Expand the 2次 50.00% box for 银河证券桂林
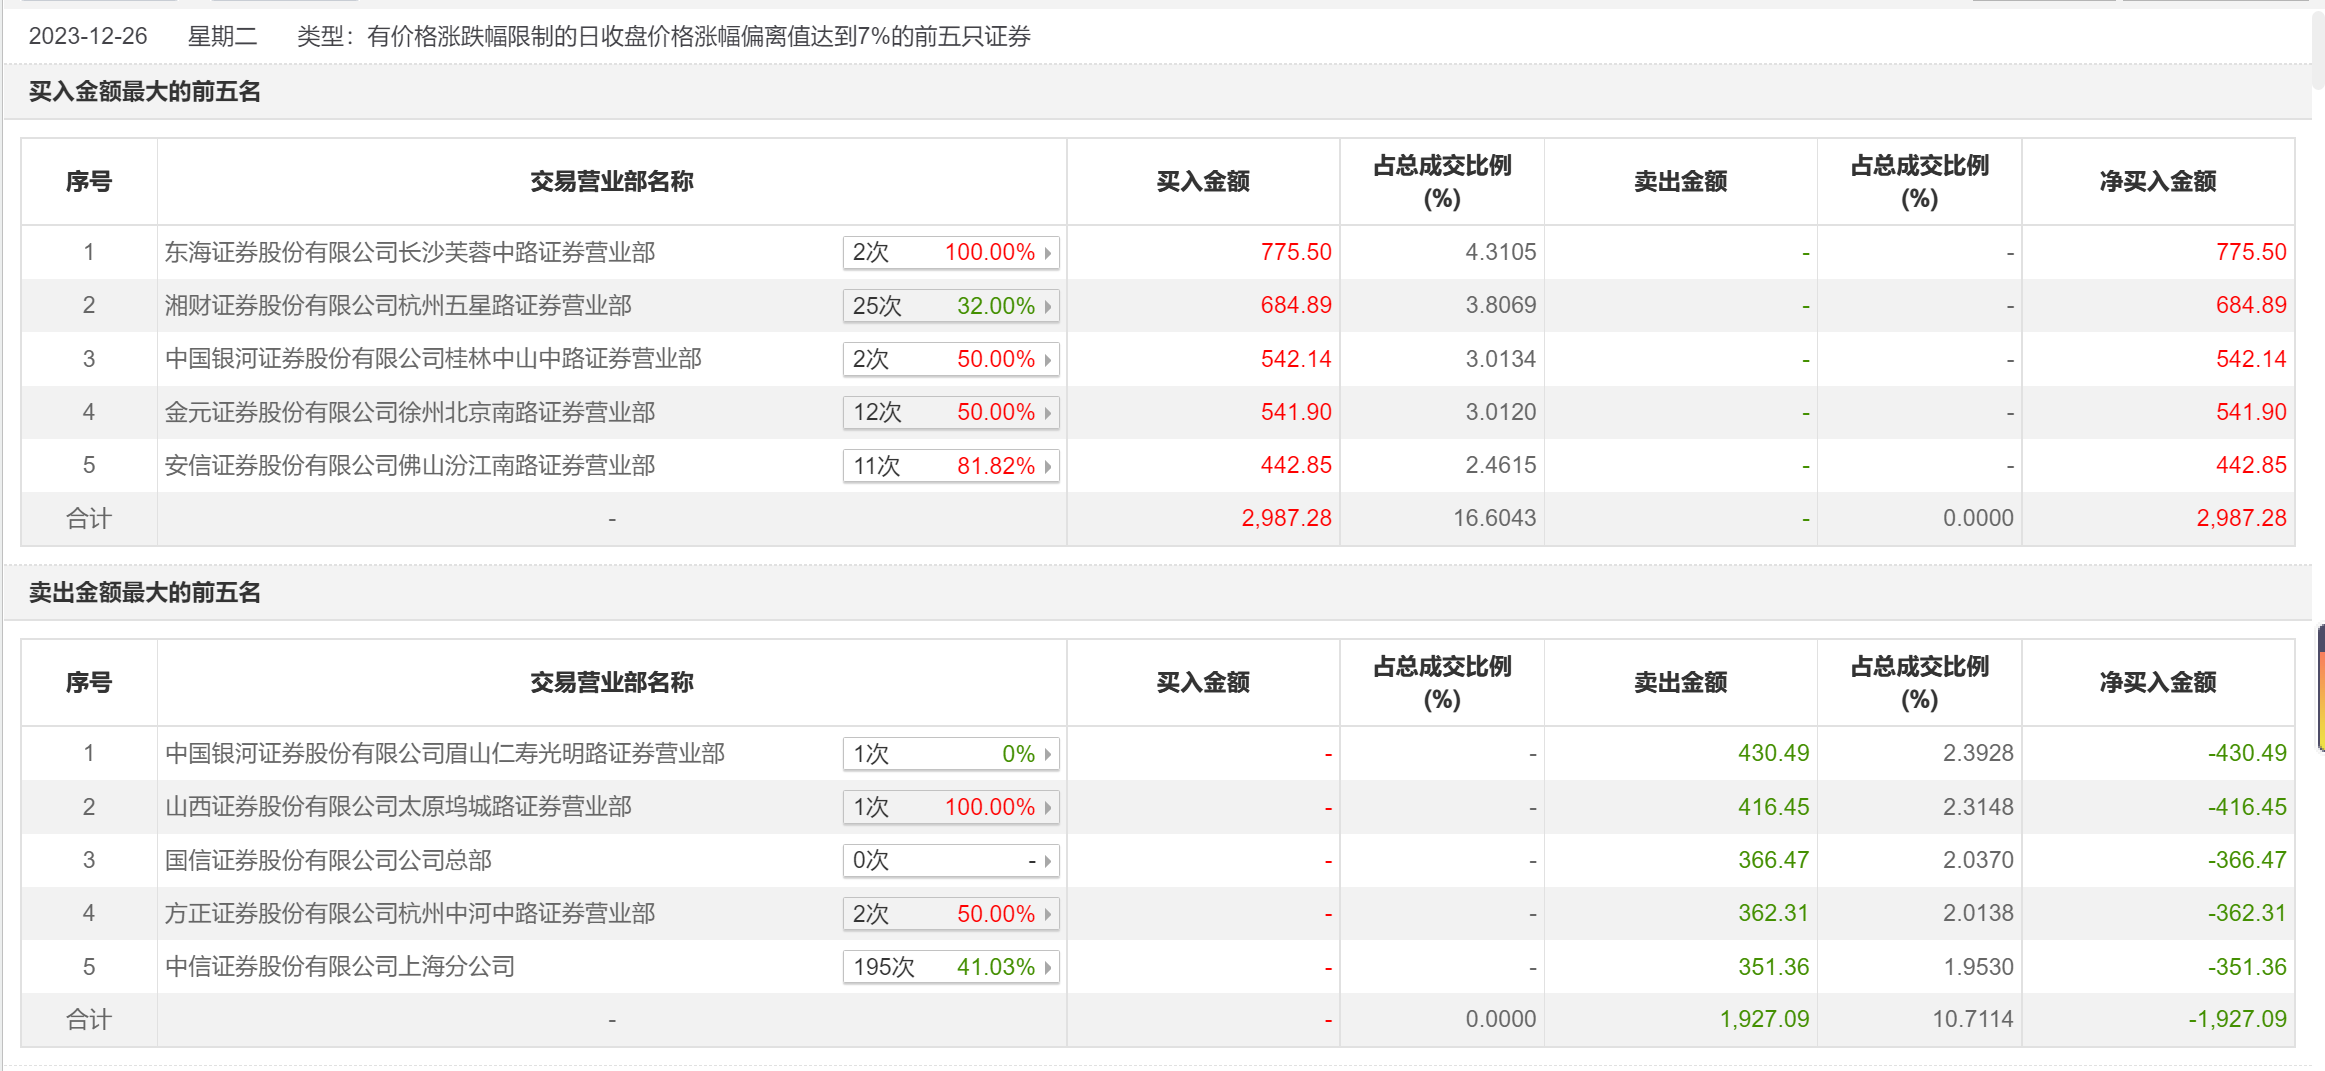2325x1071 pixels. 951,358
